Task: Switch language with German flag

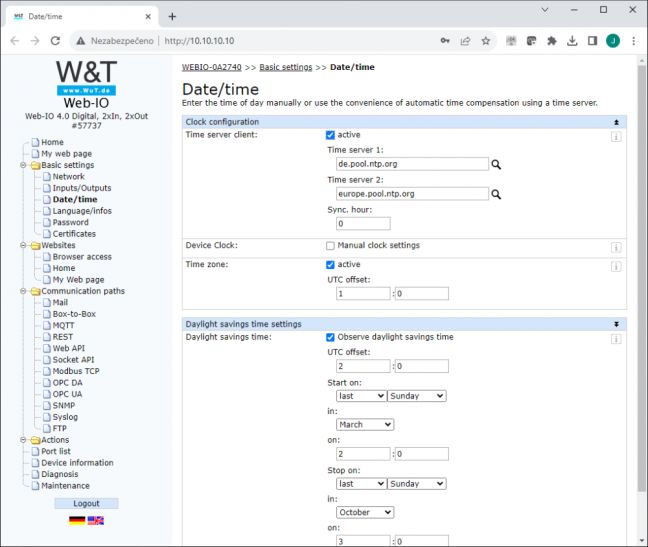Action: point(77,521)
